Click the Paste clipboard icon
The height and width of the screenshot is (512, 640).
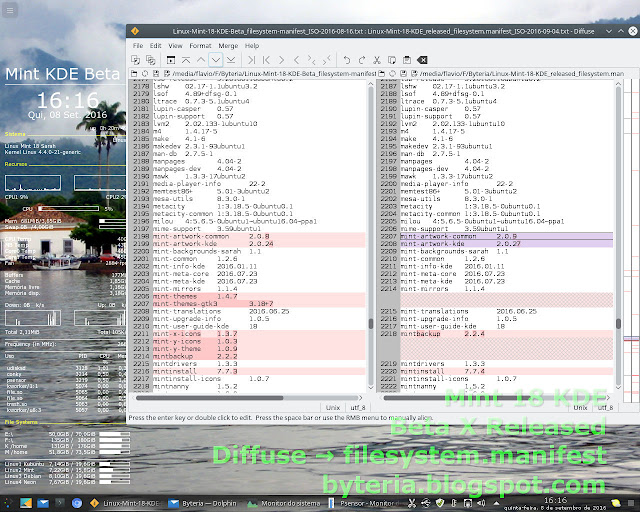[407, 60]
